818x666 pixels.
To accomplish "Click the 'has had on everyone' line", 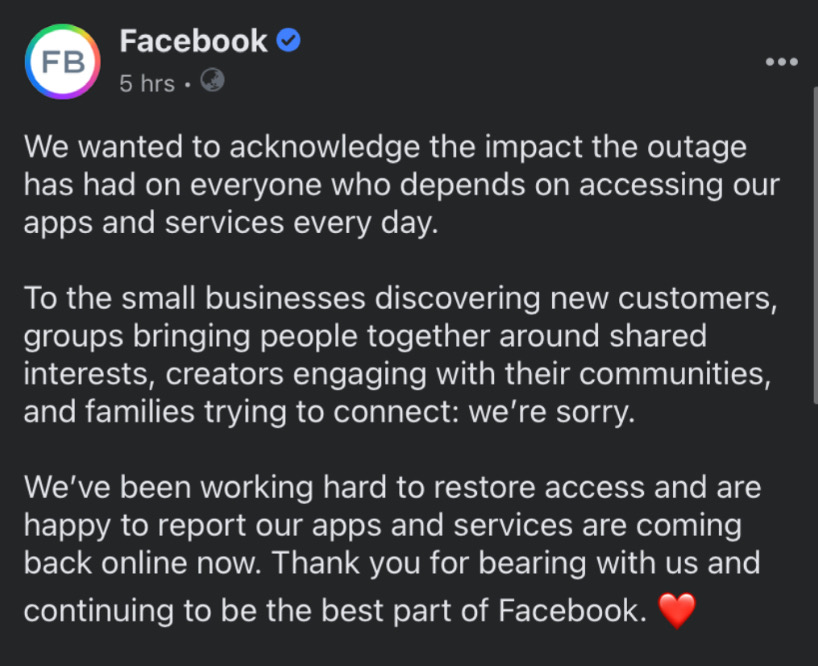I will click(x=402, y=186).
